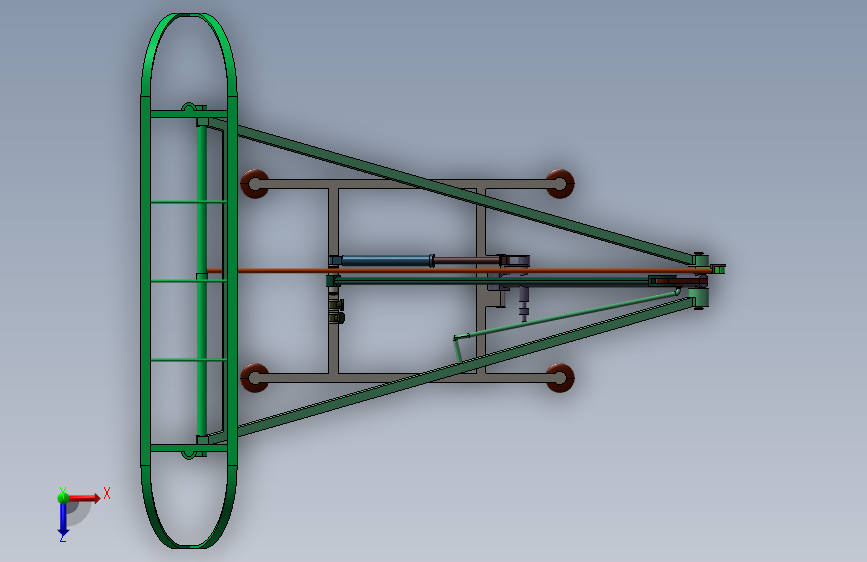The width and height of the screenshot is (867, 562).
Task: Select the lower-left brown round pad
Action: (x=255, y=378)
